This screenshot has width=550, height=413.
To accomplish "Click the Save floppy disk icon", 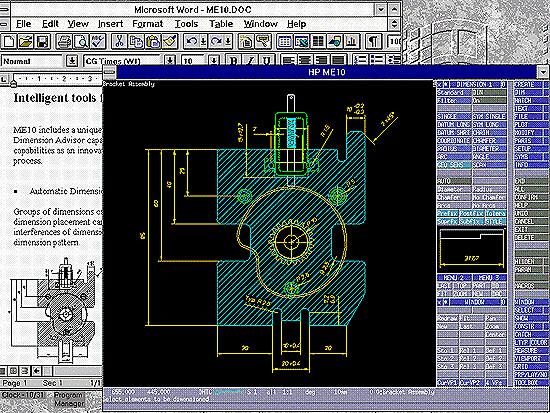I will 43,42.
